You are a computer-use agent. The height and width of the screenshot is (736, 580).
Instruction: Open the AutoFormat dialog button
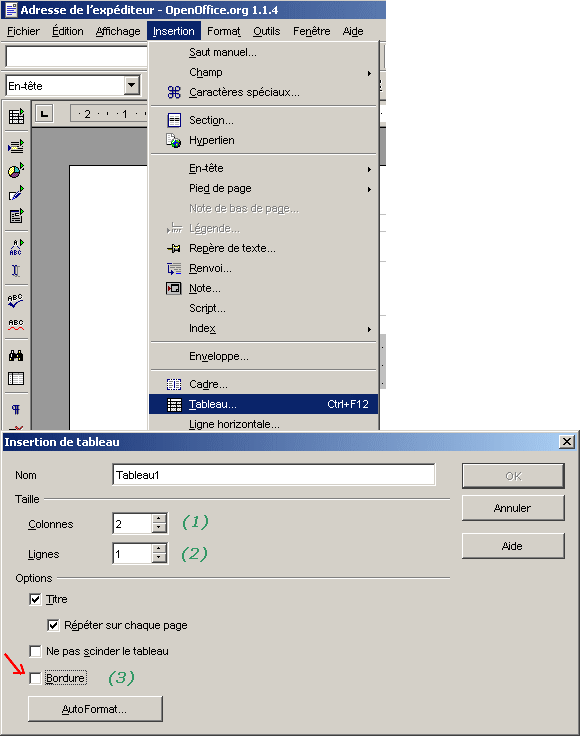[95, 709]
